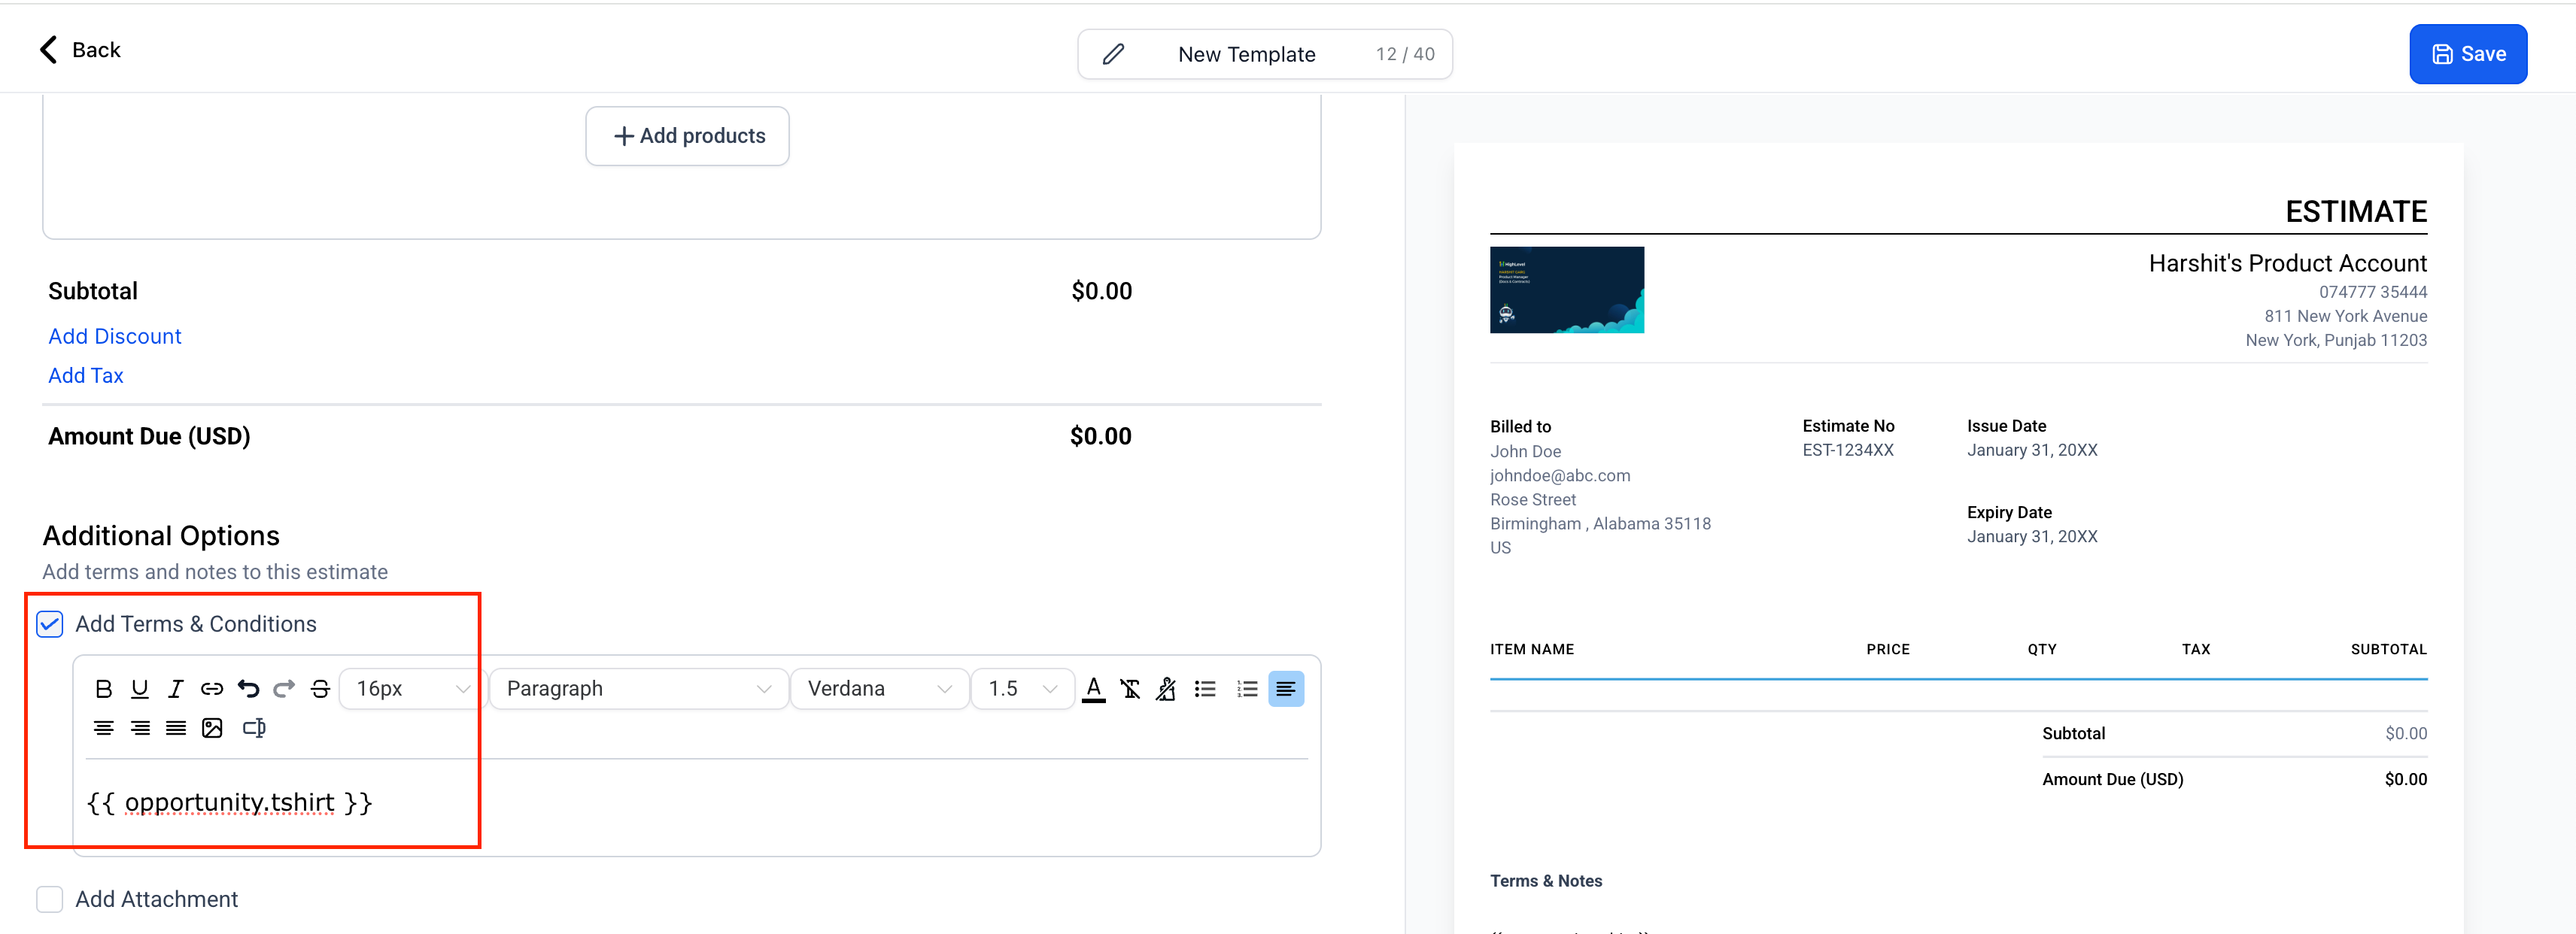Click the Add Discount link
2576x934 pixels.
pos(115,336)
